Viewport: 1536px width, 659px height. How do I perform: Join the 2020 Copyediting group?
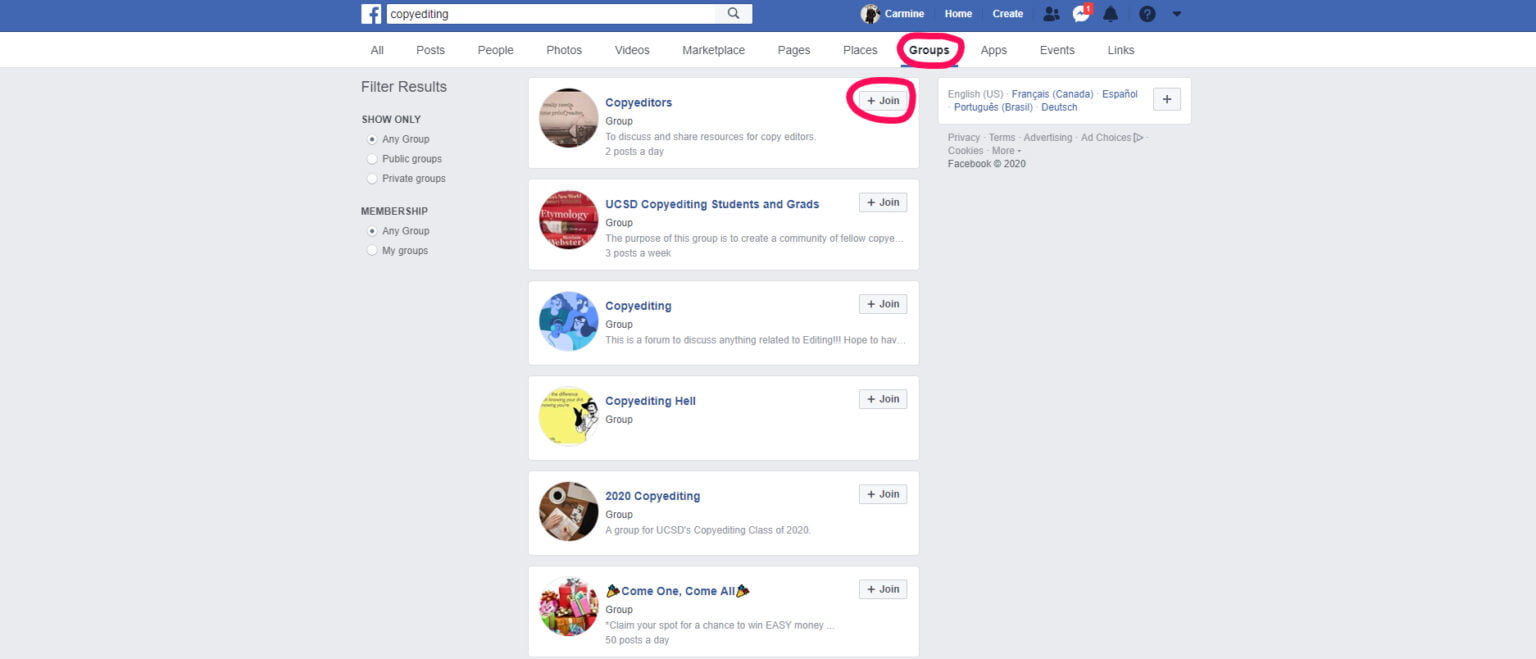(883, 494)
